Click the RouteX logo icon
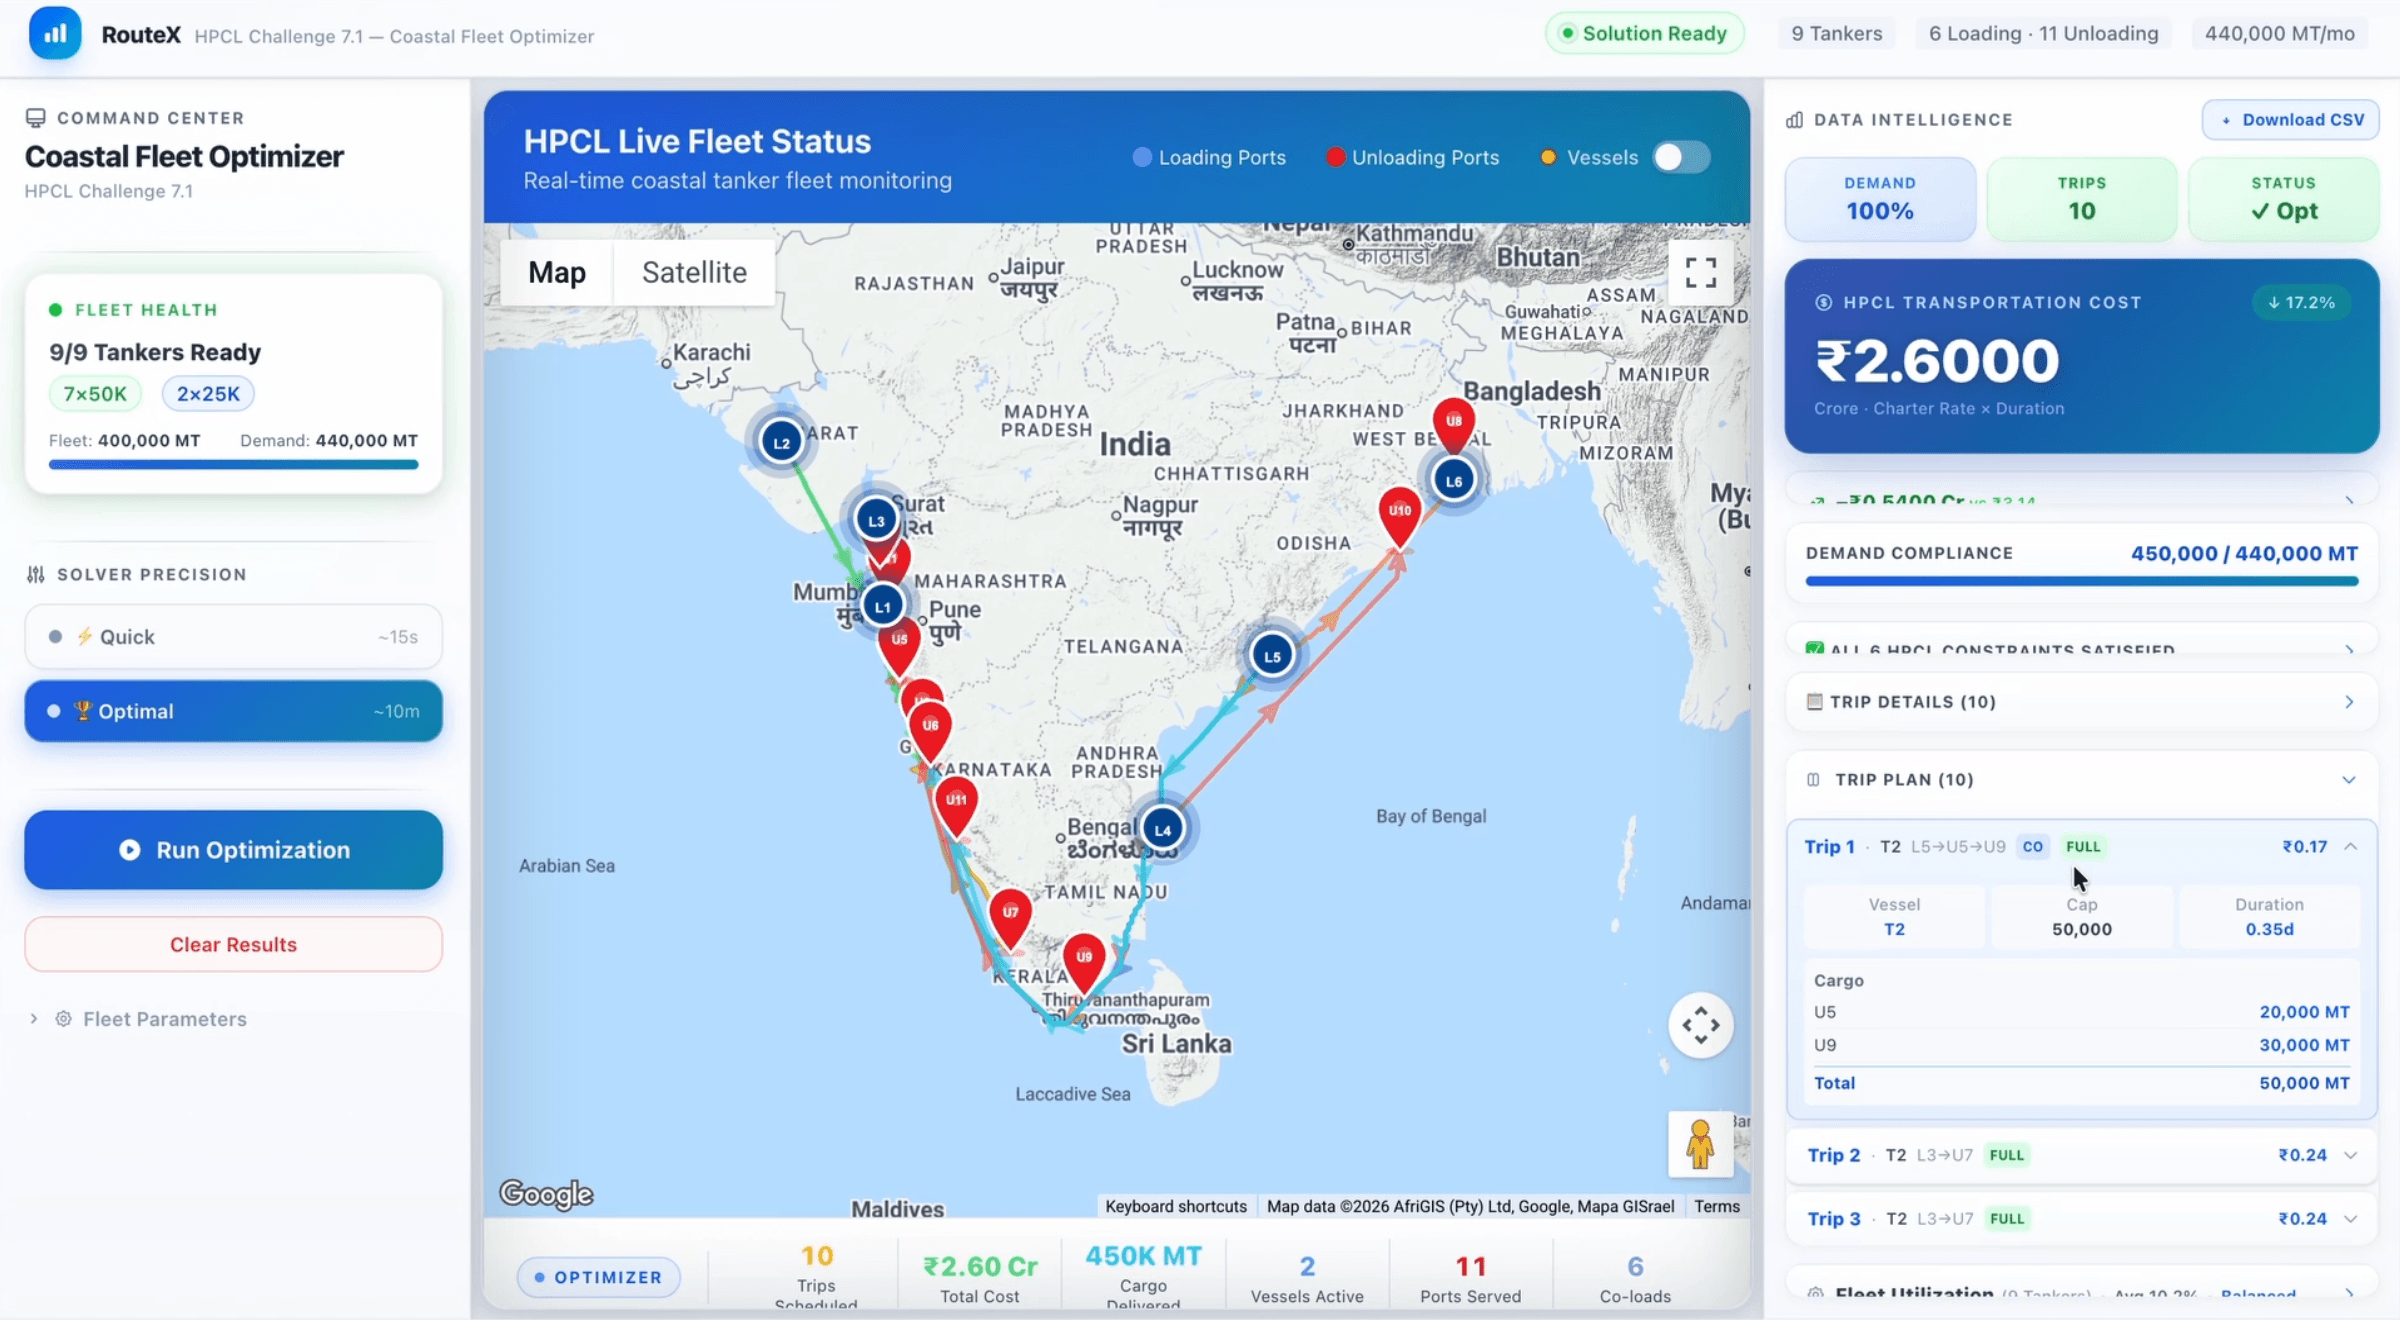 coord(55,34)
